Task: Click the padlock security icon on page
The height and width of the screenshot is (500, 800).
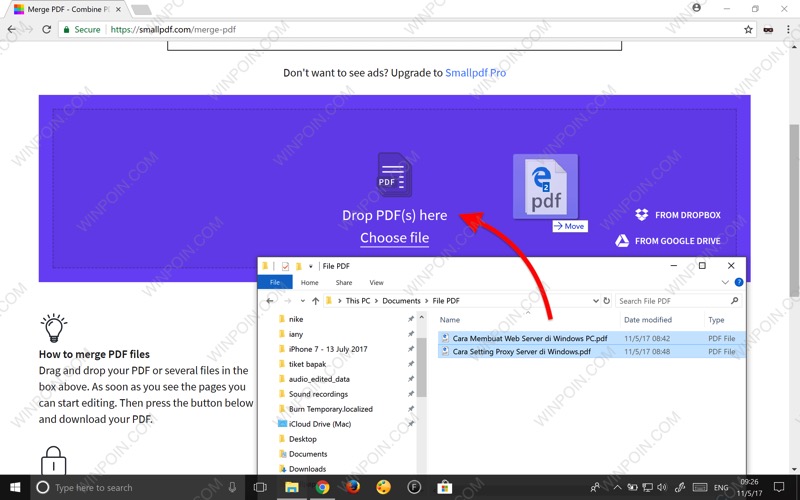Action: click(x=54, y=460)
